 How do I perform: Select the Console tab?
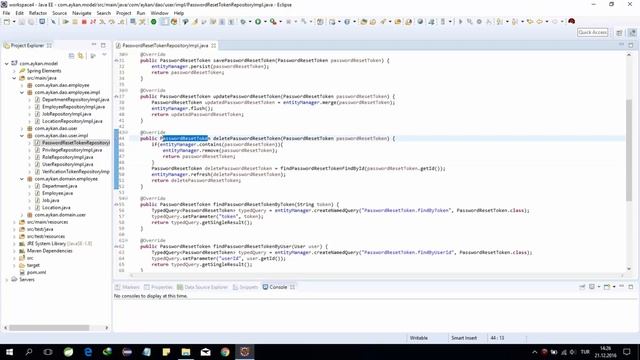(x=278, y=287)
